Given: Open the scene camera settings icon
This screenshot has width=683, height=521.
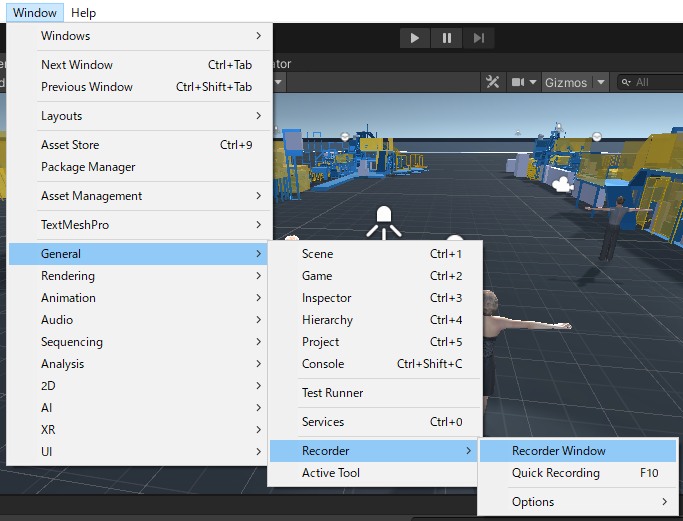Looking at the screenshot, I should 519,82.
